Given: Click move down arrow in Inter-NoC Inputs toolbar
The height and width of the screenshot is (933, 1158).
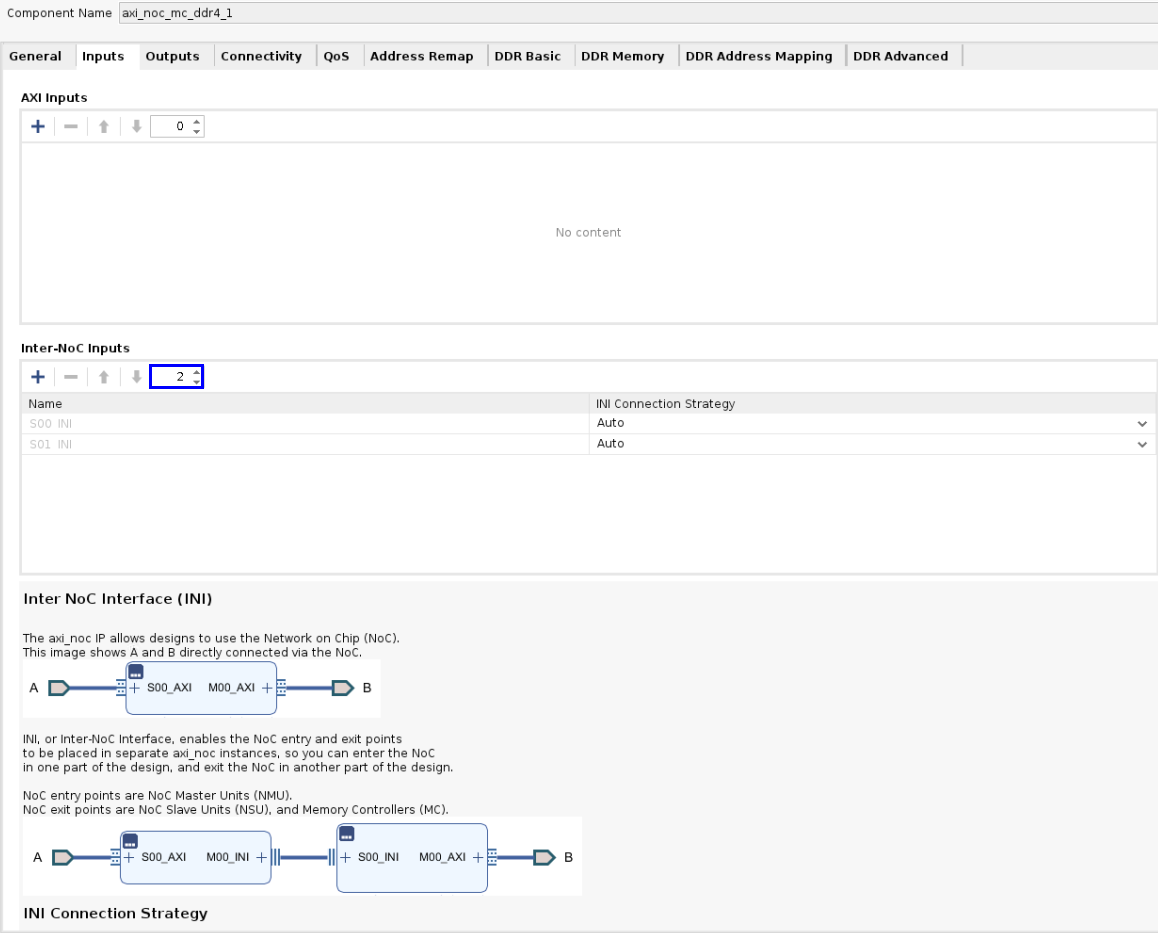Looking at the screenshot, I should click(136, 377).
